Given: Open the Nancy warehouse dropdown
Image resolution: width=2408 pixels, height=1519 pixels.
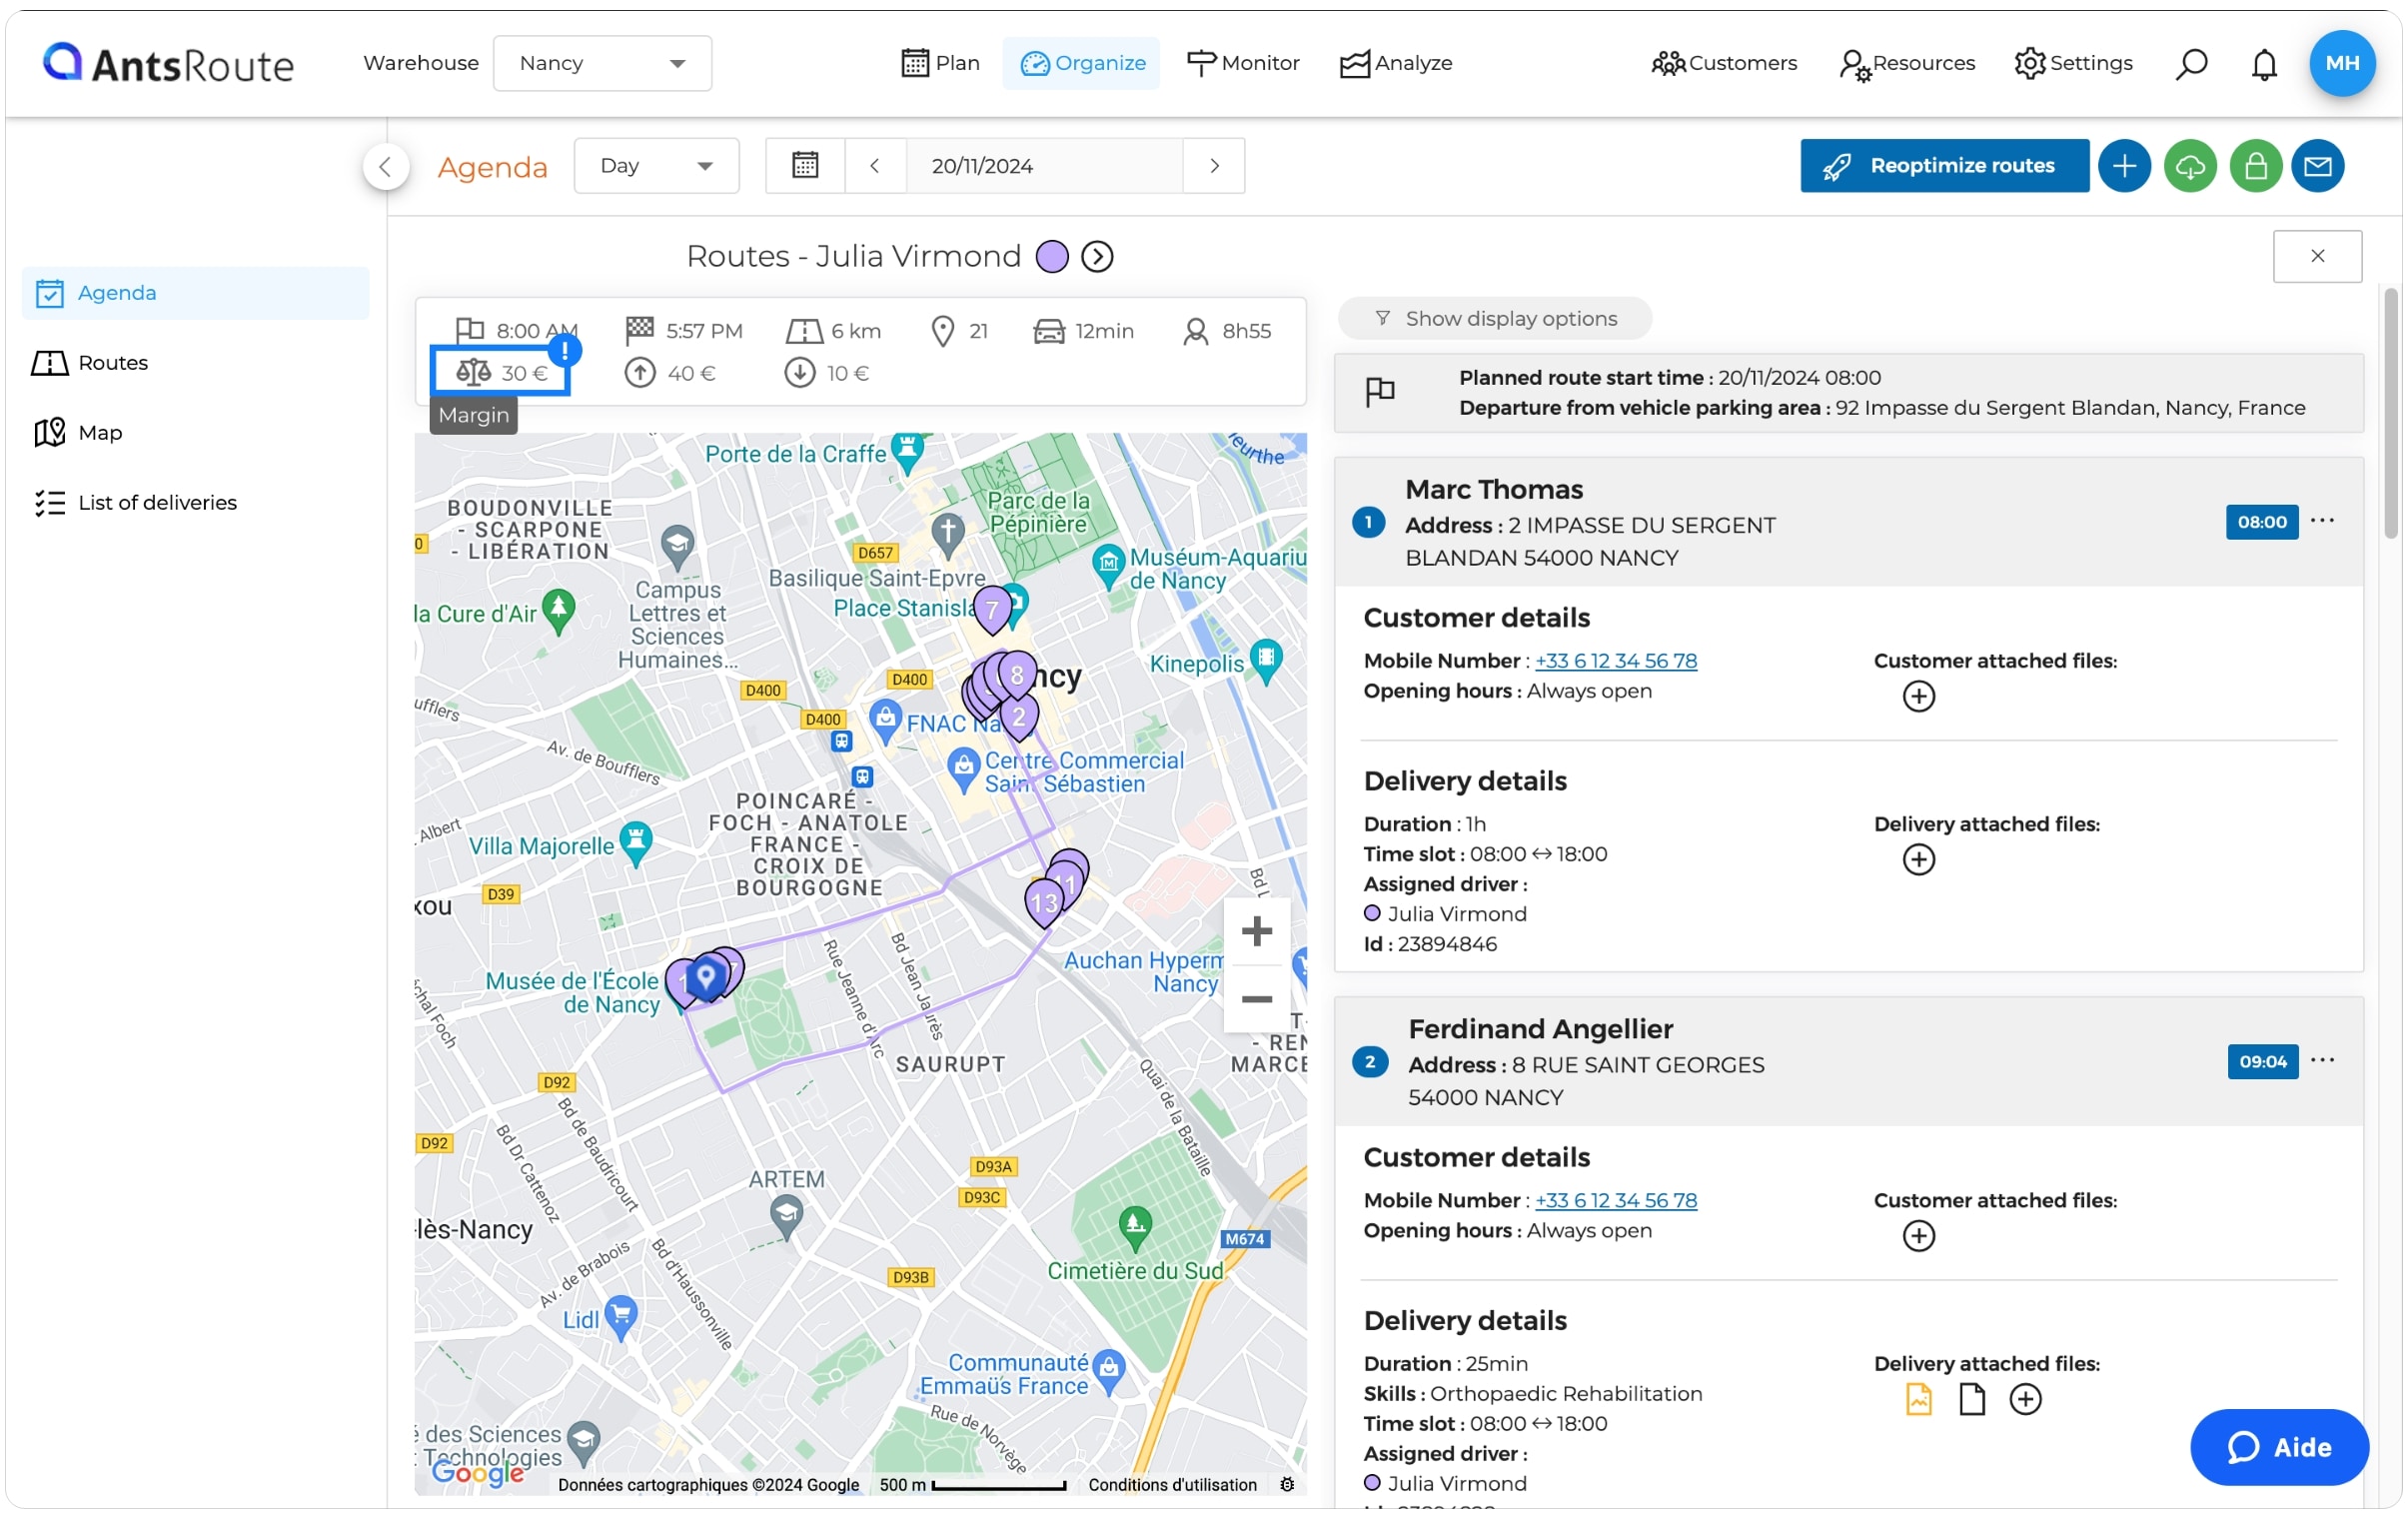Looking at the screenshot, I should point(602,63).
